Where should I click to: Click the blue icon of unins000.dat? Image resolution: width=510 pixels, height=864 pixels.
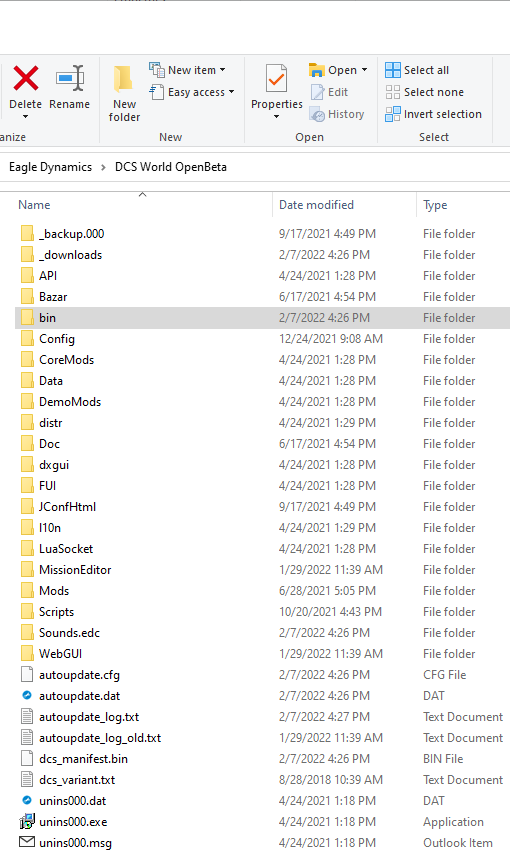(x=27, y=800)
